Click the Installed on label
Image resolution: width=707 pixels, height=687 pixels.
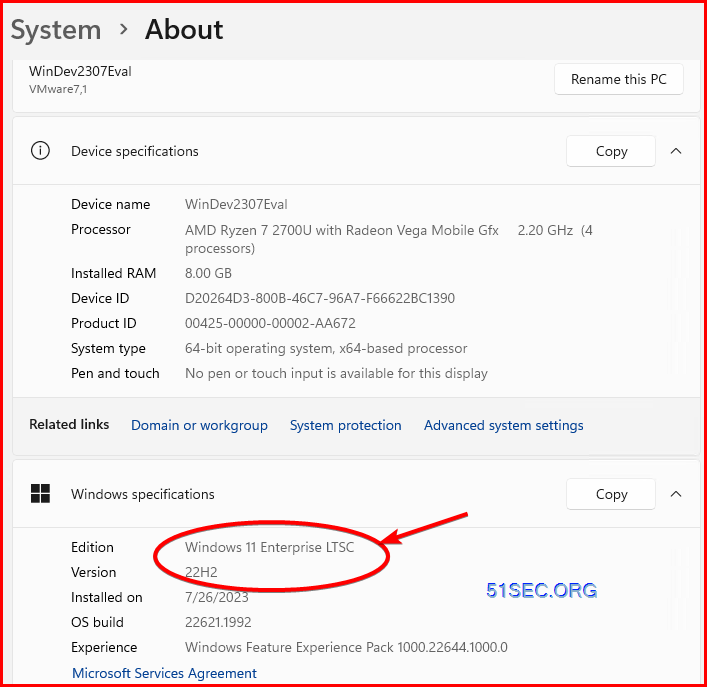point(106,597)
